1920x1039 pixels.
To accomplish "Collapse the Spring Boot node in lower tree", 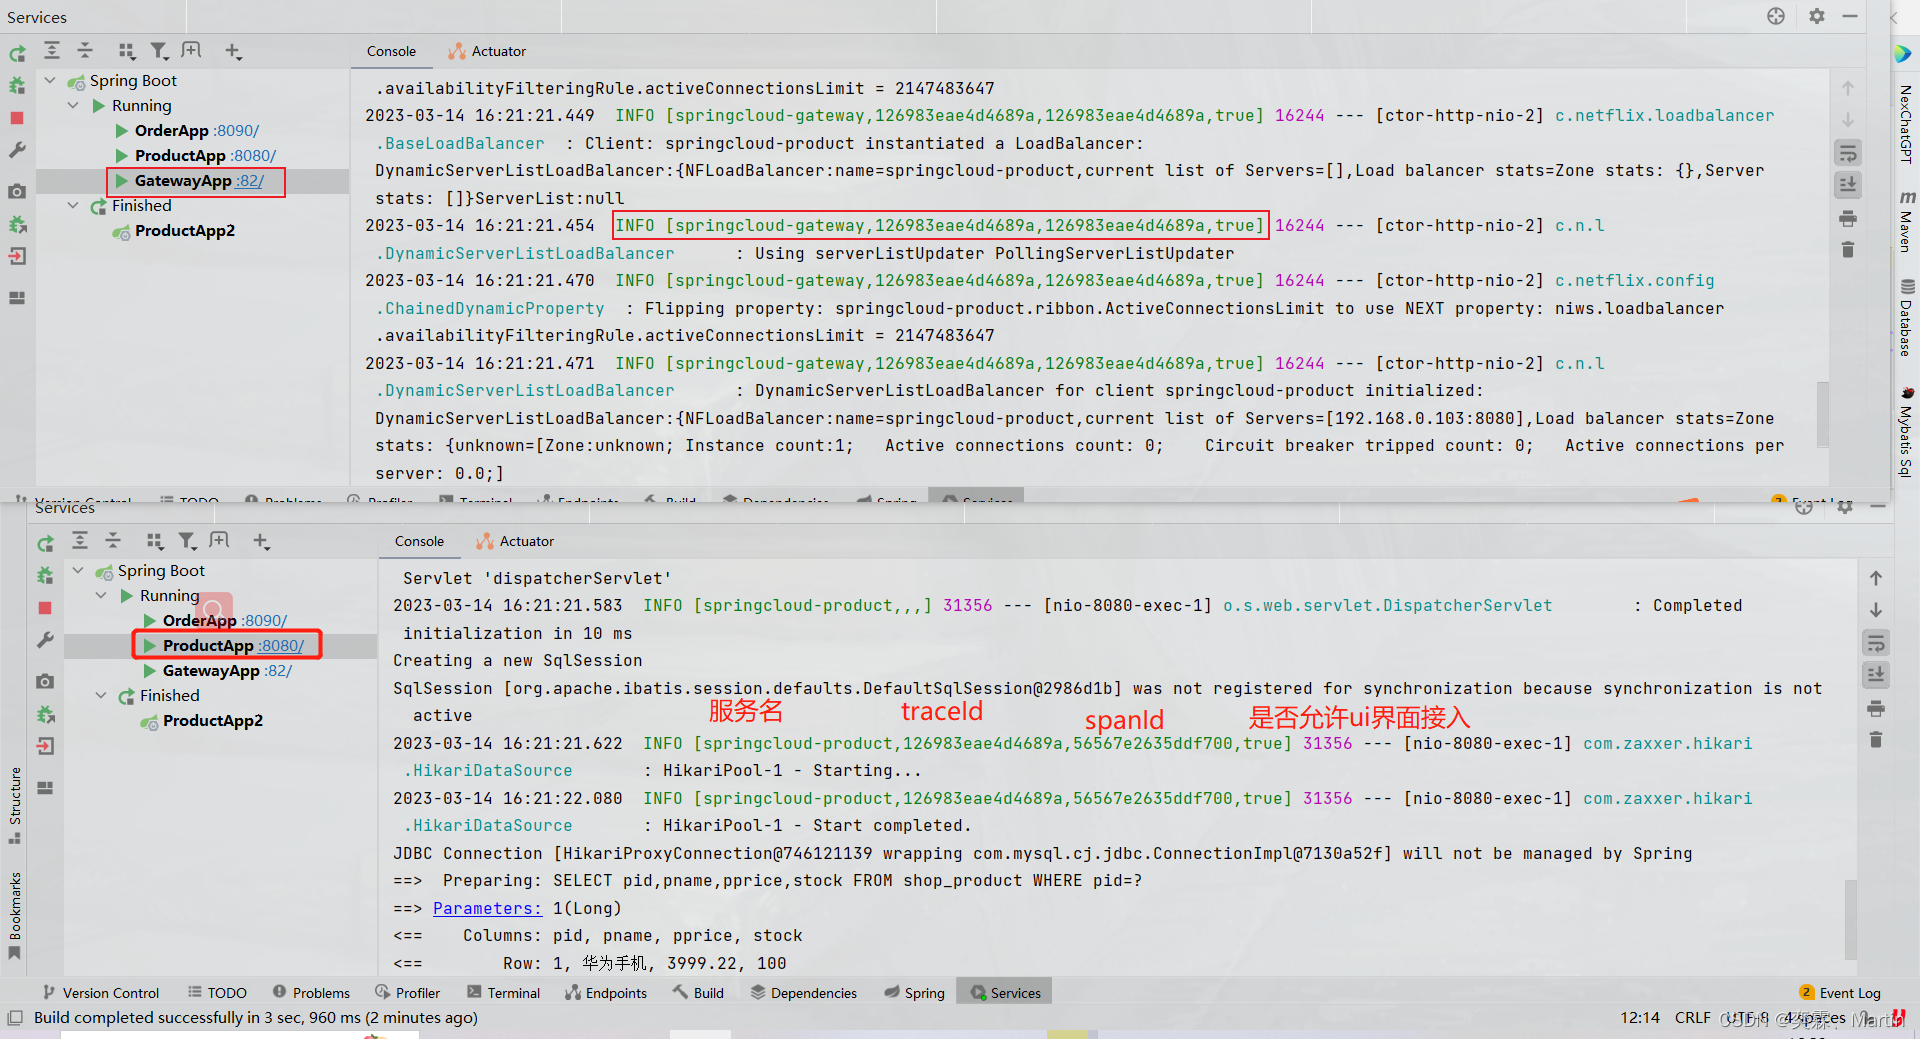I will 78,570.
